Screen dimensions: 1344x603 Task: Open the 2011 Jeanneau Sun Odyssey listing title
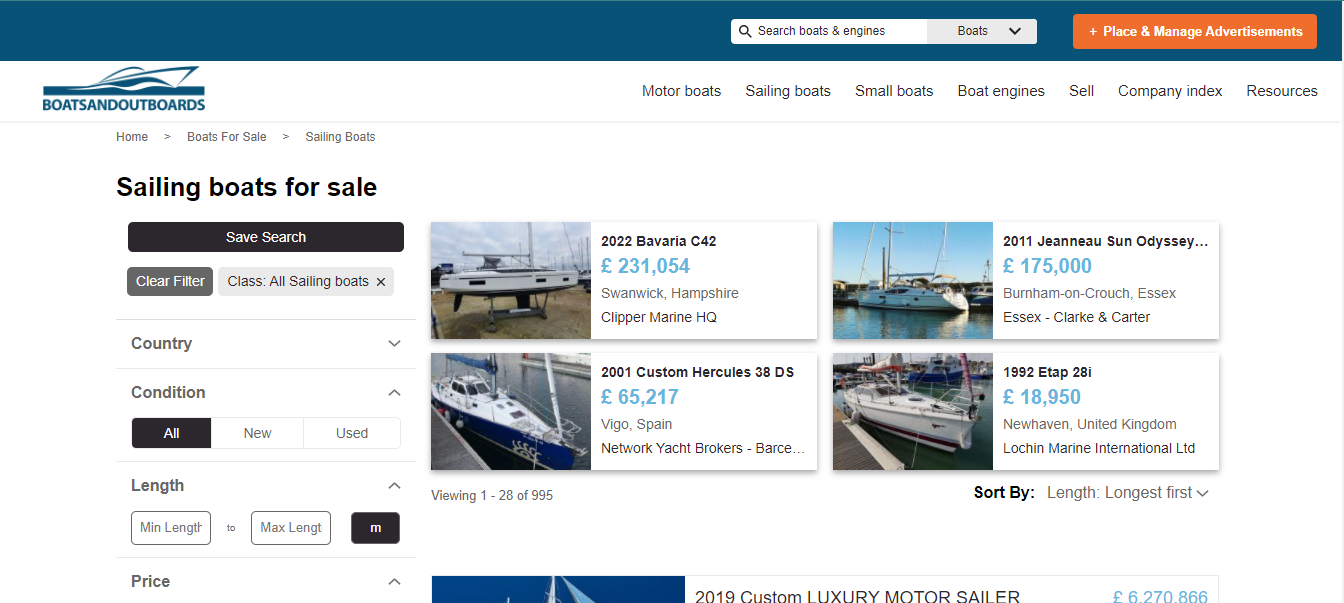point(1105,241)
